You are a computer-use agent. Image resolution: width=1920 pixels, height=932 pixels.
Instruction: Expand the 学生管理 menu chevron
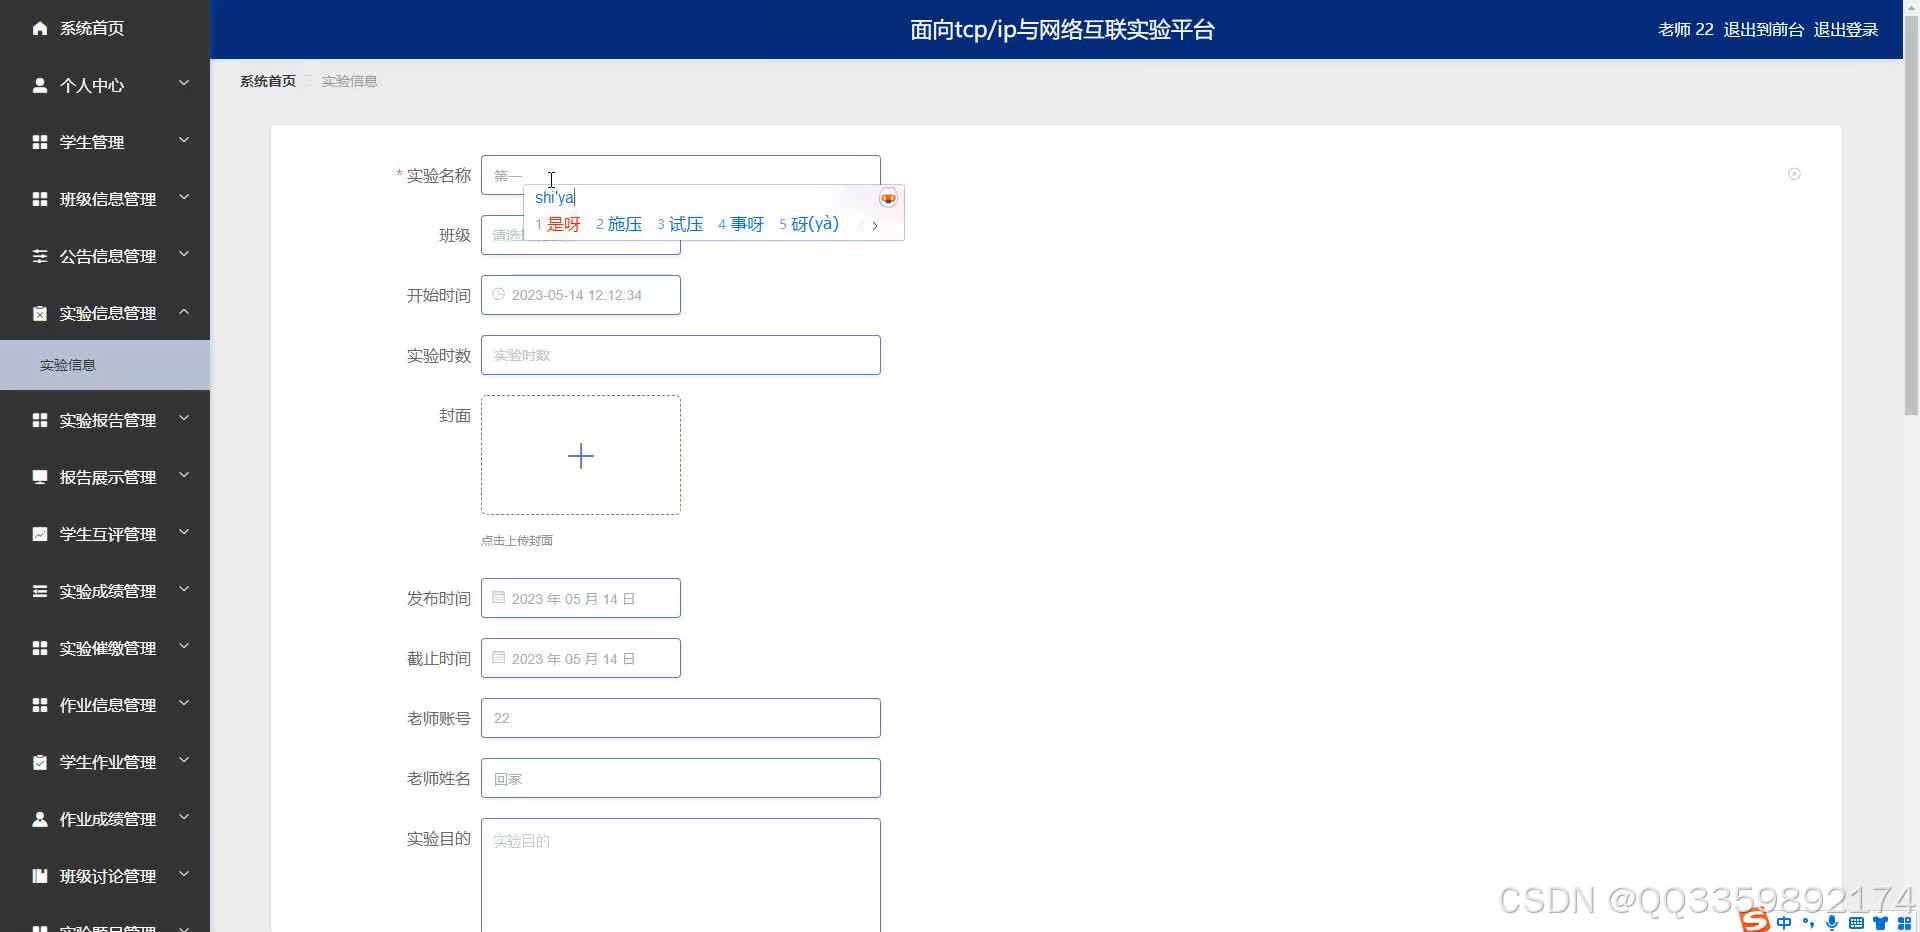pos(184,140)
